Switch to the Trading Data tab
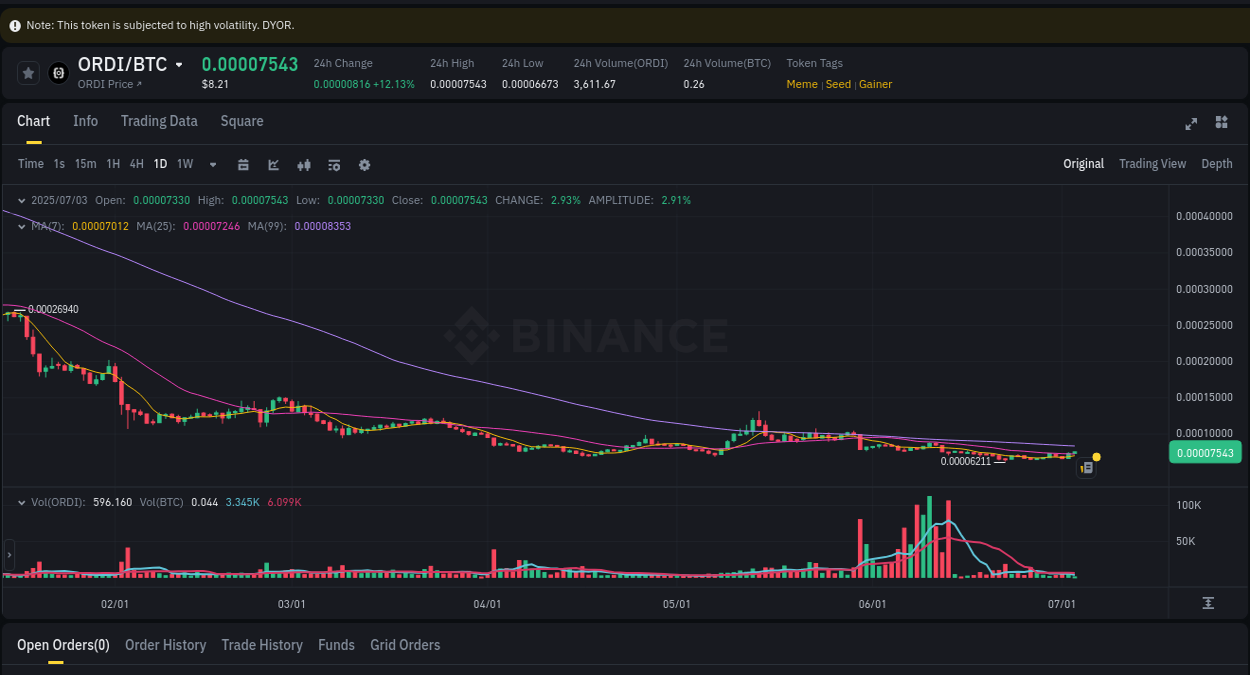The width and height of the screenshot is (1250, 675). [159, 121]
